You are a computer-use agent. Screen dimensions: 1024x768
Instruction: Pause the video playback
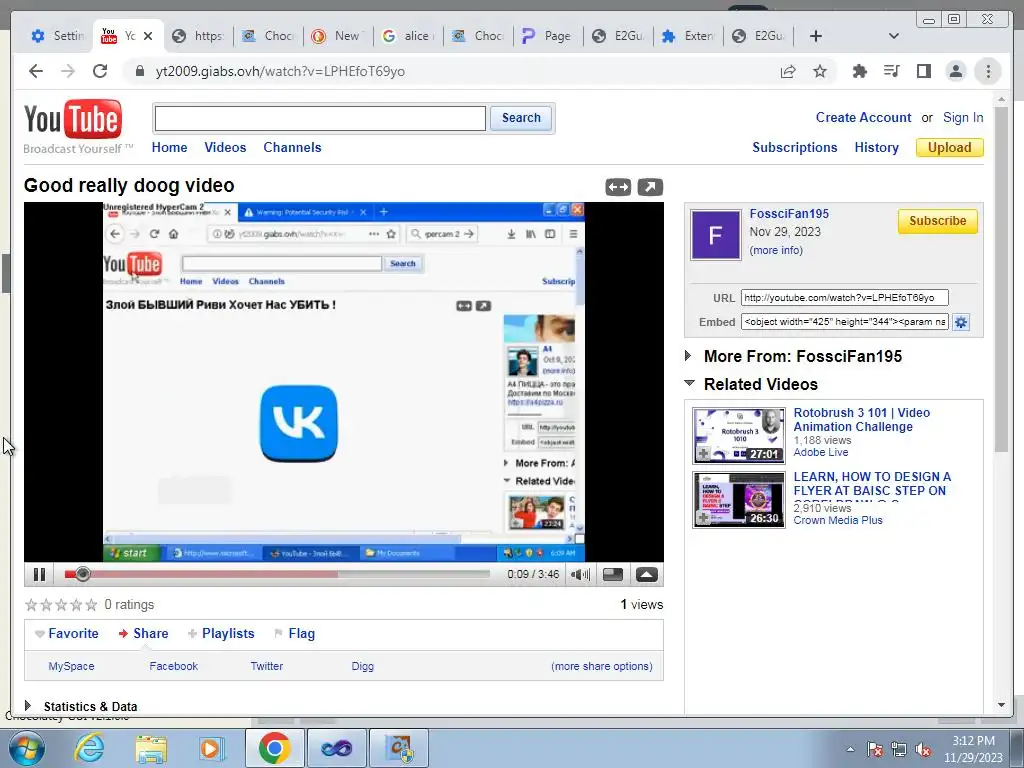[39, 575]
